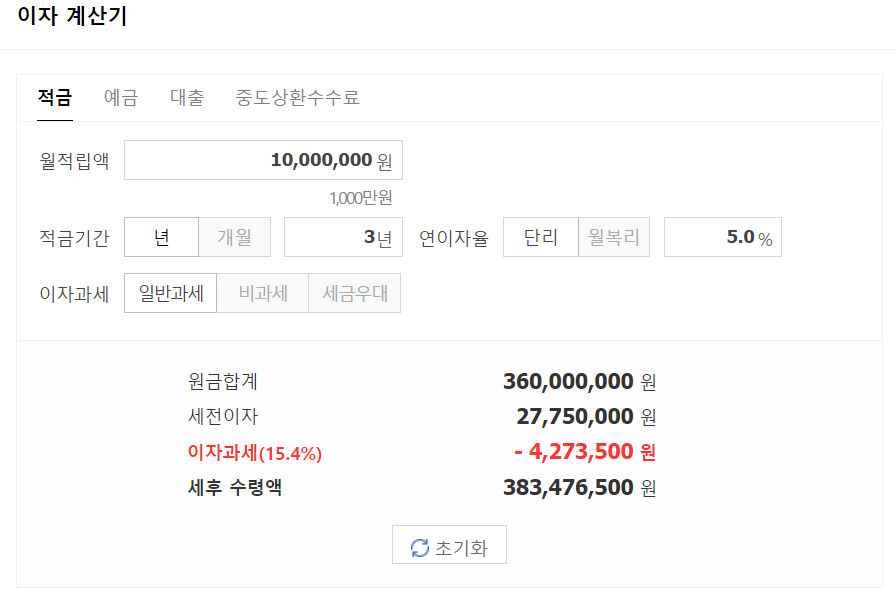Select 일반과세 tax option
896x589 pixels.
pyautogui.click(x=170, y=293)
